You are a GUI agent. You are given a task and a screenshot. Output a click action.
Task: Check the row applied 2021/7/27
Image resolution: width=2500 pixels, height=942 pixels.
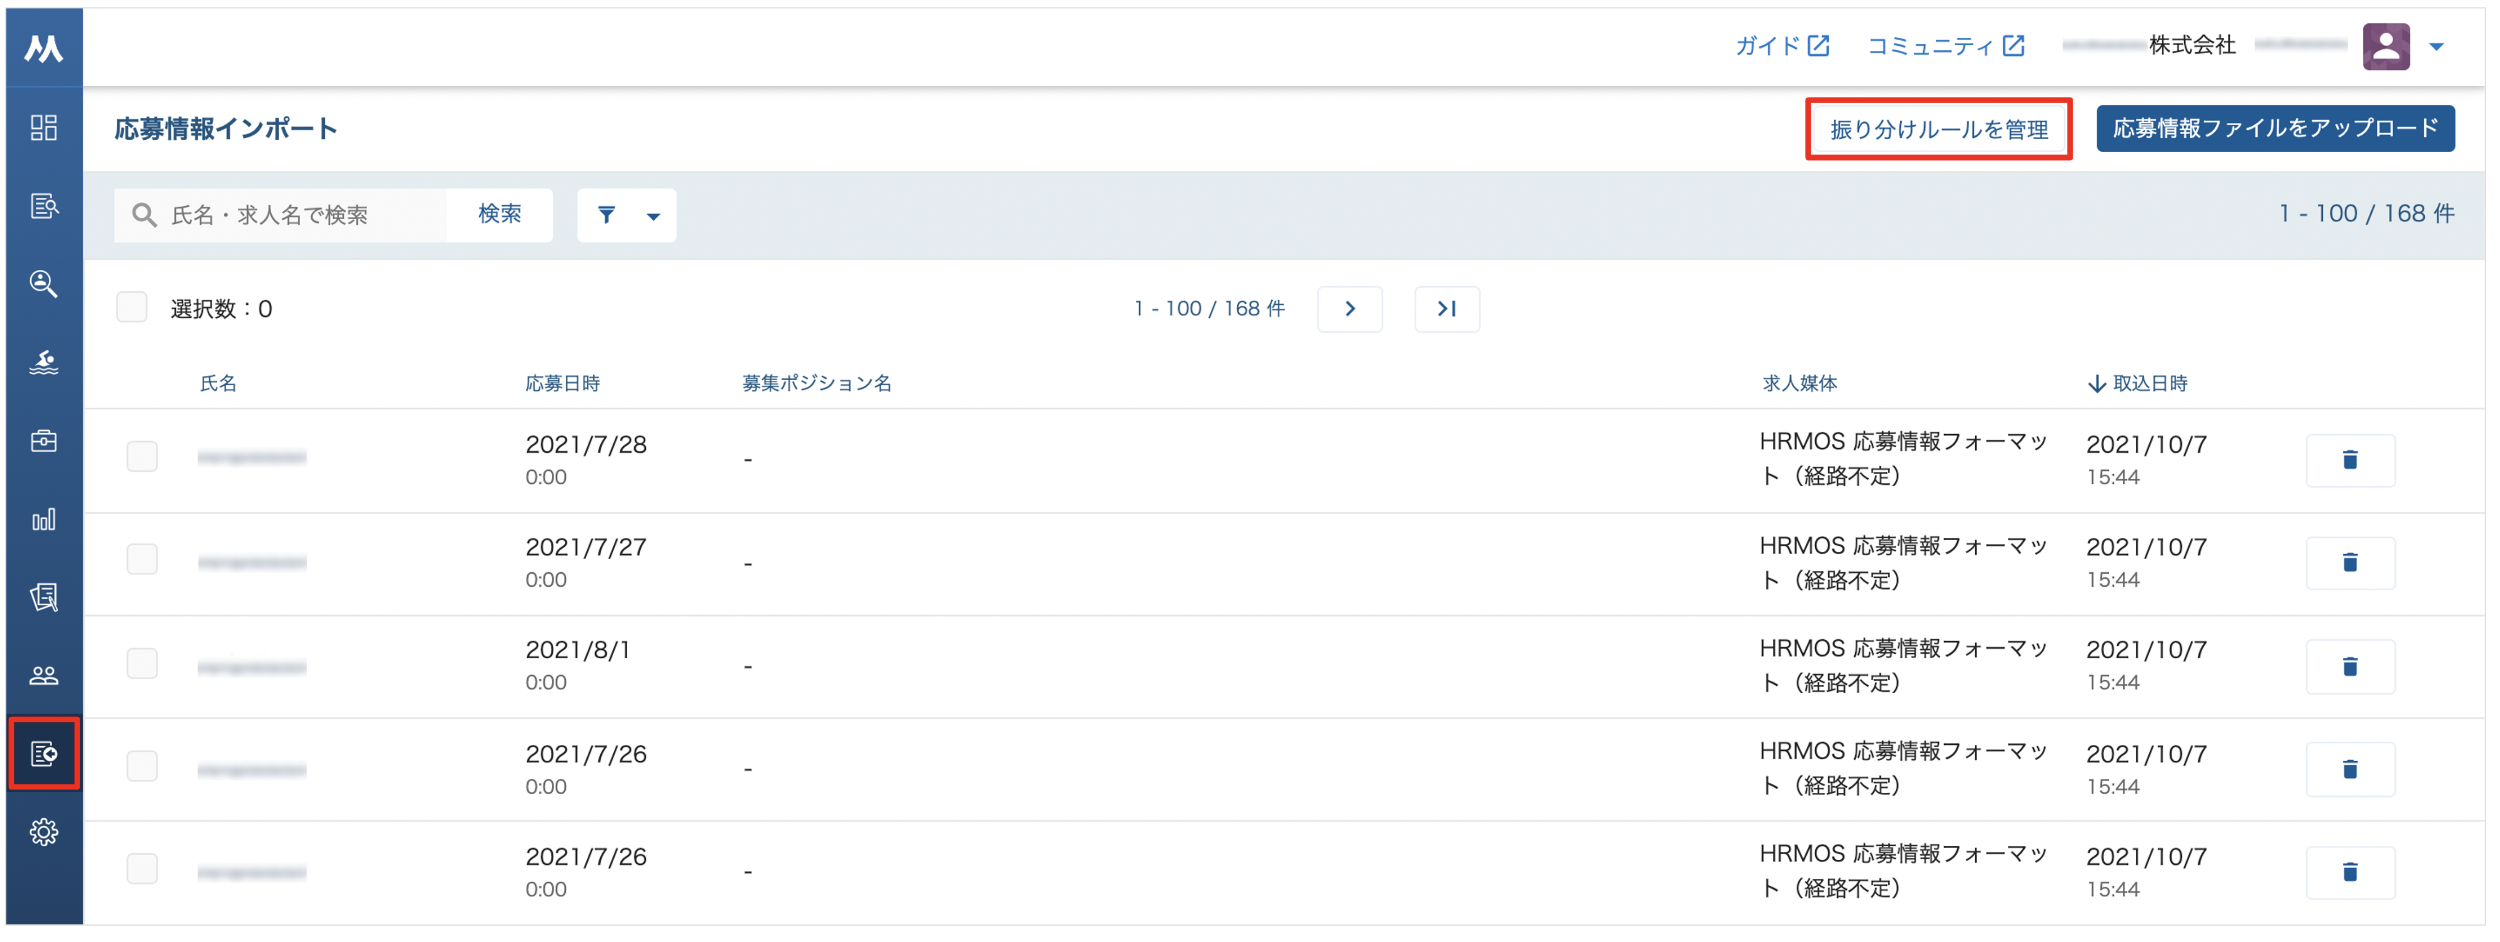pyautogui.click(x=142, y=560)
